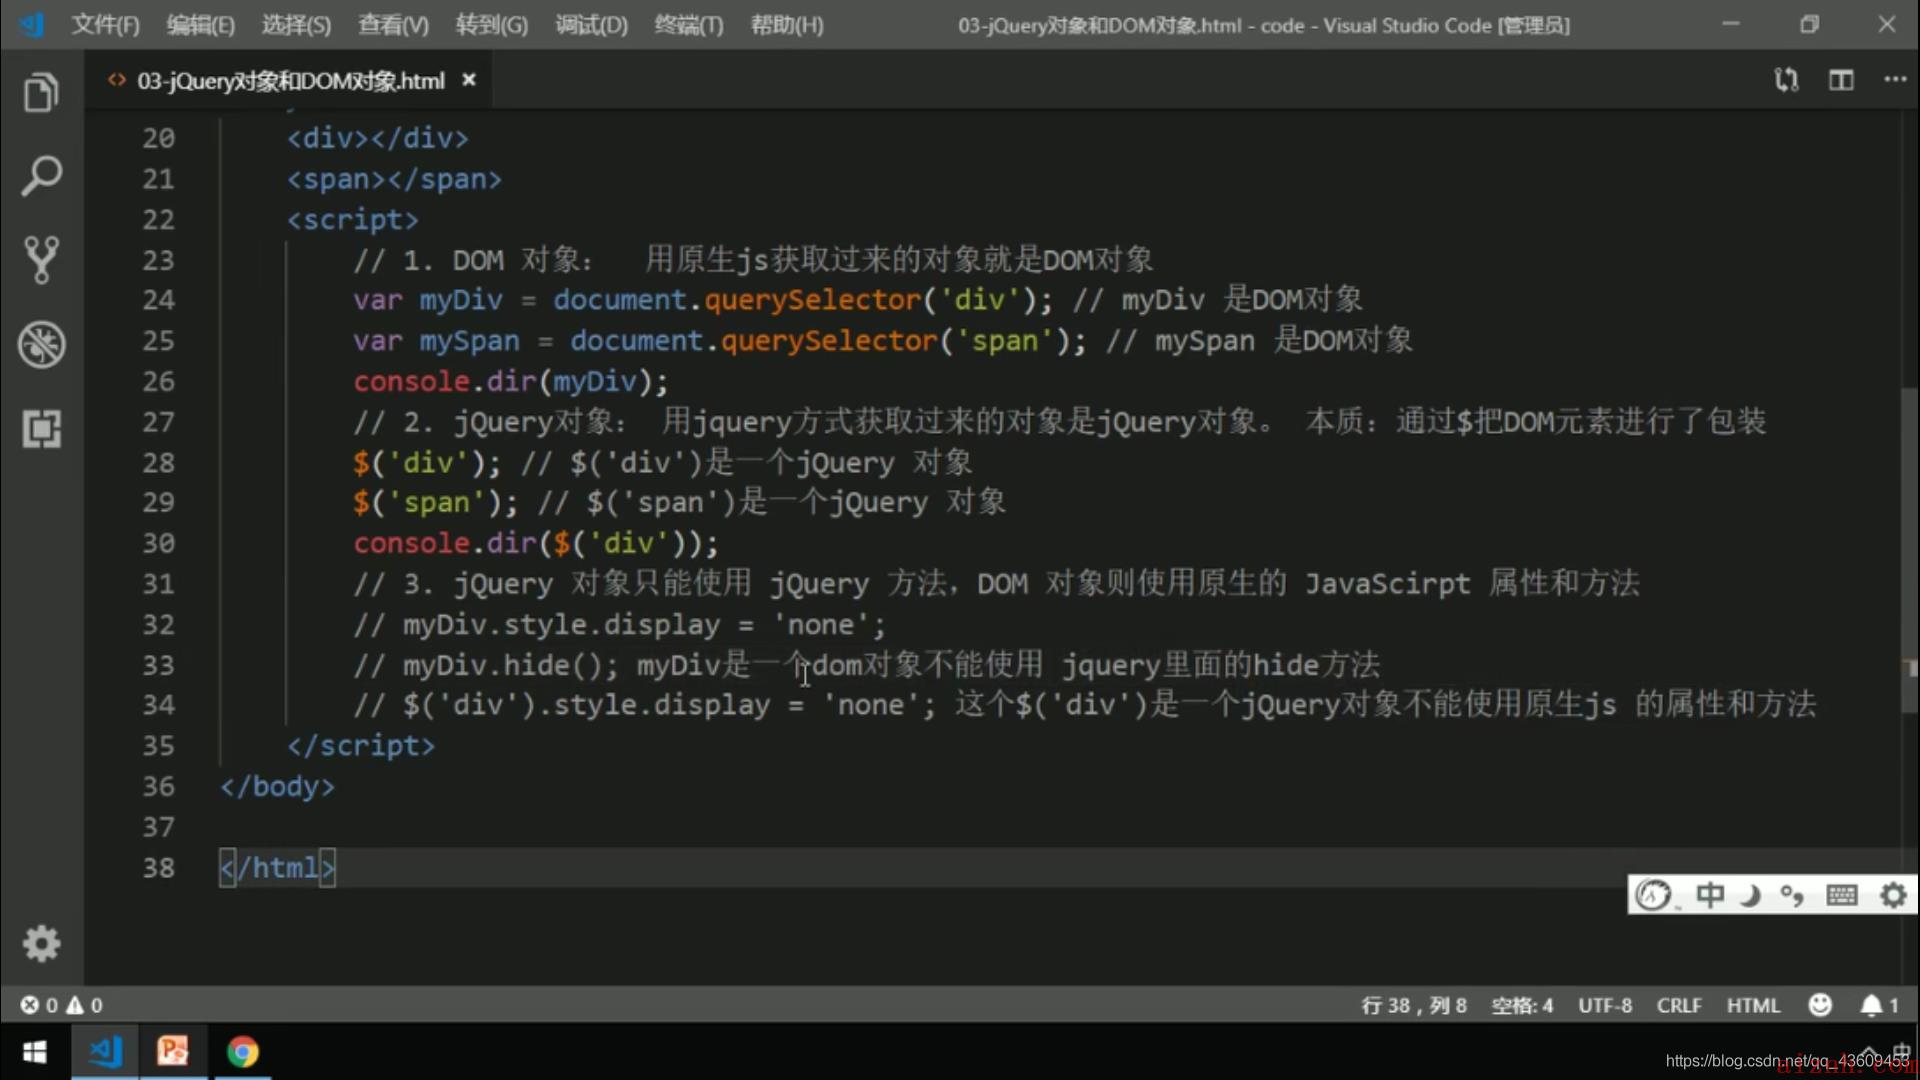1920x1080 pixels.
Task: Click the VS Code logo in title bar
Action: (x=31, y=24)
